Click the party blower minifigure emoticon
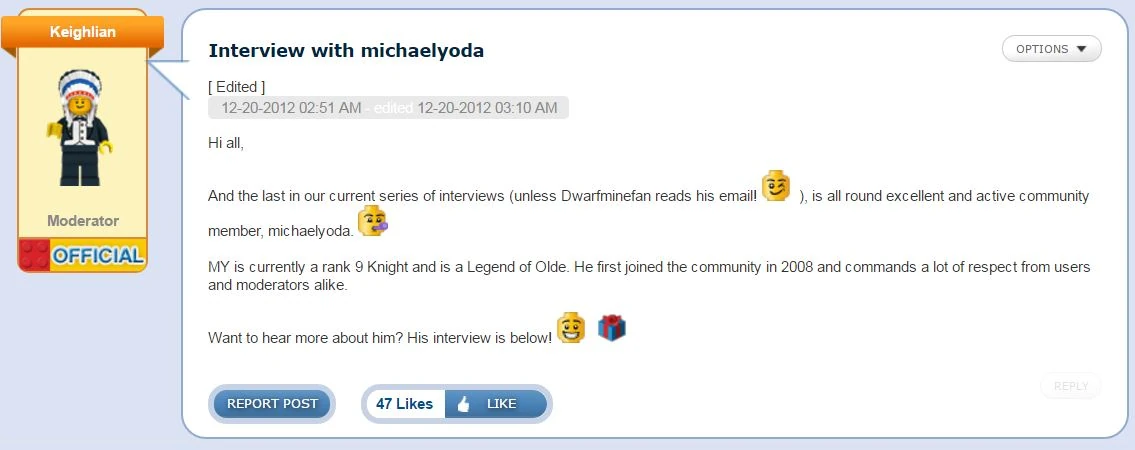The width and height of the screenshot is (1135, 450). click(373, 221)
